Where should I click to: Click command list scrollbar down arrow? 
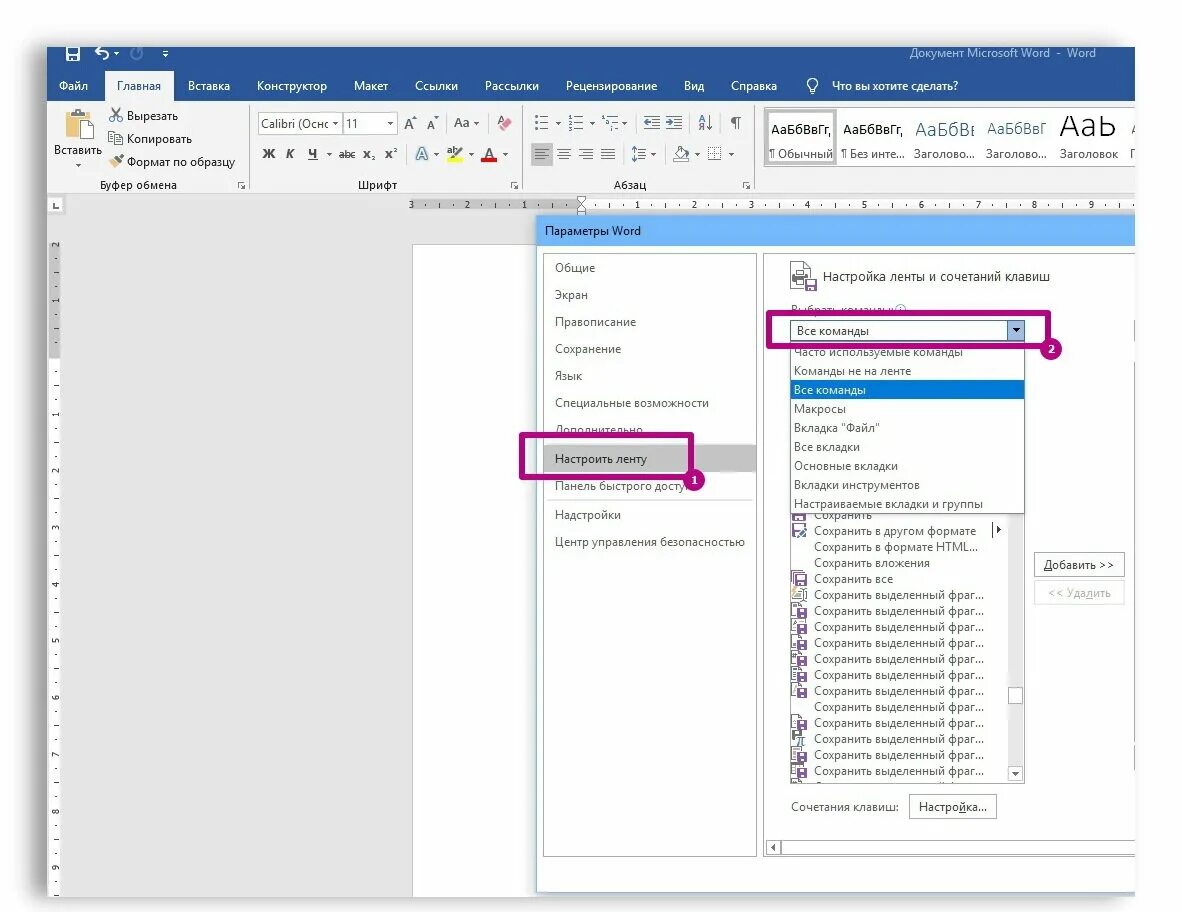pyautogui.click(x=1015, y=773)
